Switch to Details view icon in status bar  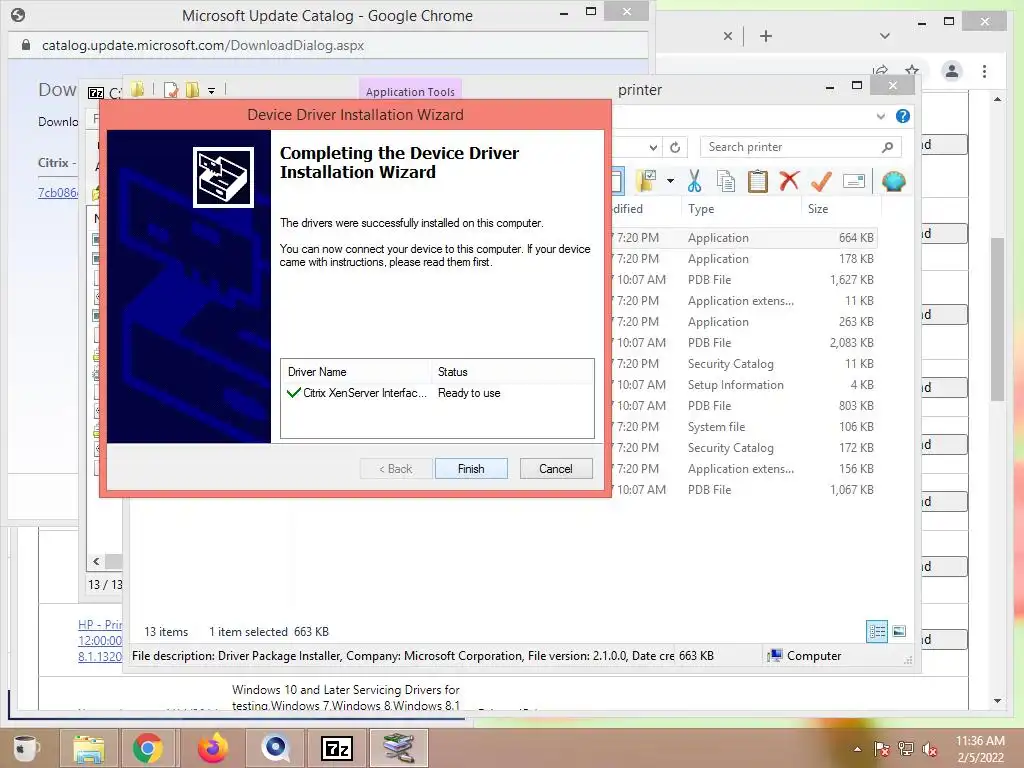[876, 631]
